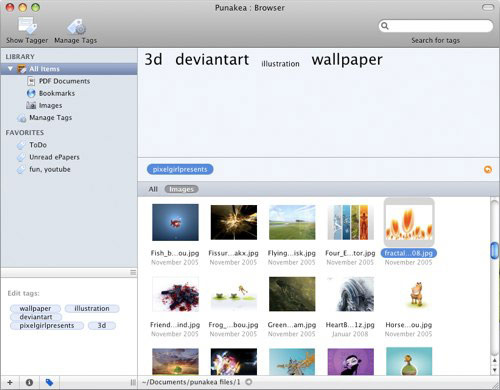This screenshot has height=390, width=500.
Task: Select the ToDo favorite
Action: [x=38, y=145]
